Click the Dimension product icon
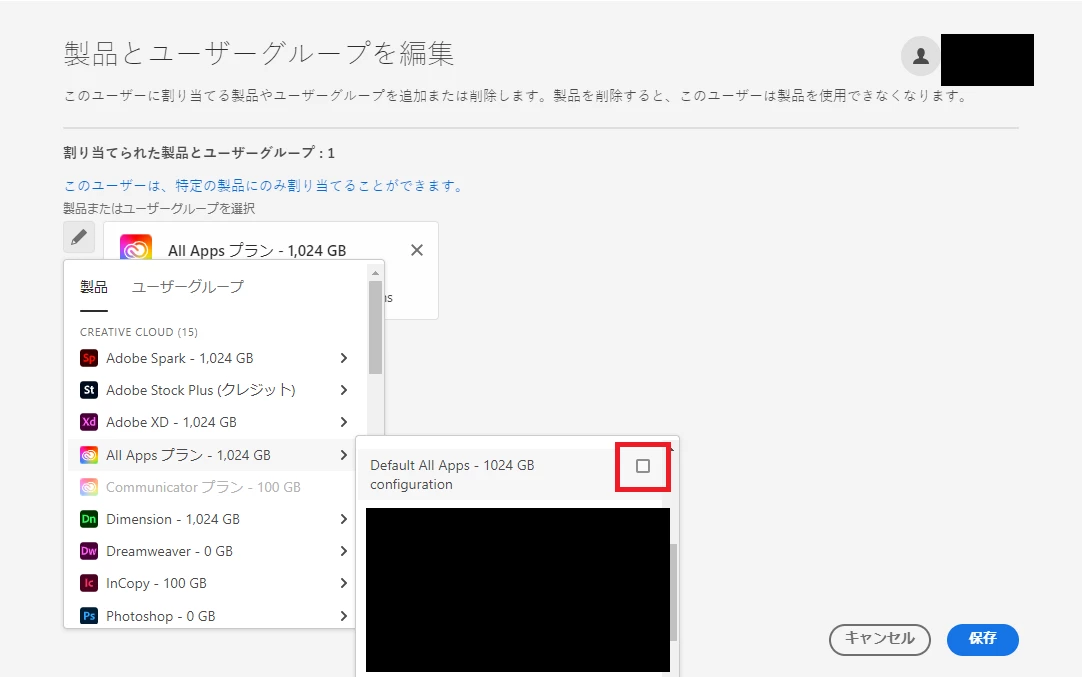This screenshot has height=677, width=1082. [x=89, y=519]
